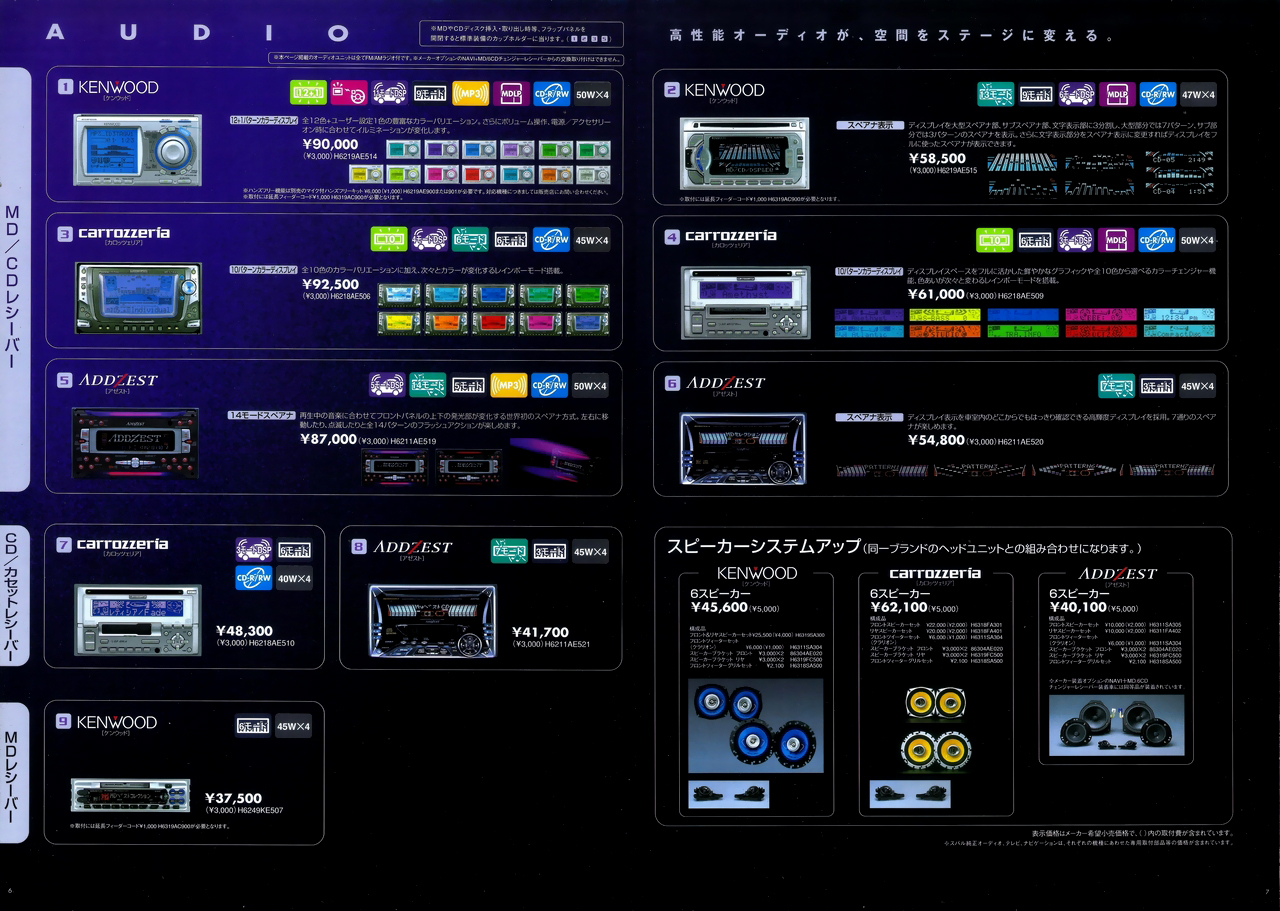Click the 47W×4 power badge on item 2
Image resolution: width=1280 pixels, height=911 pixels.
click(1198, 95)
